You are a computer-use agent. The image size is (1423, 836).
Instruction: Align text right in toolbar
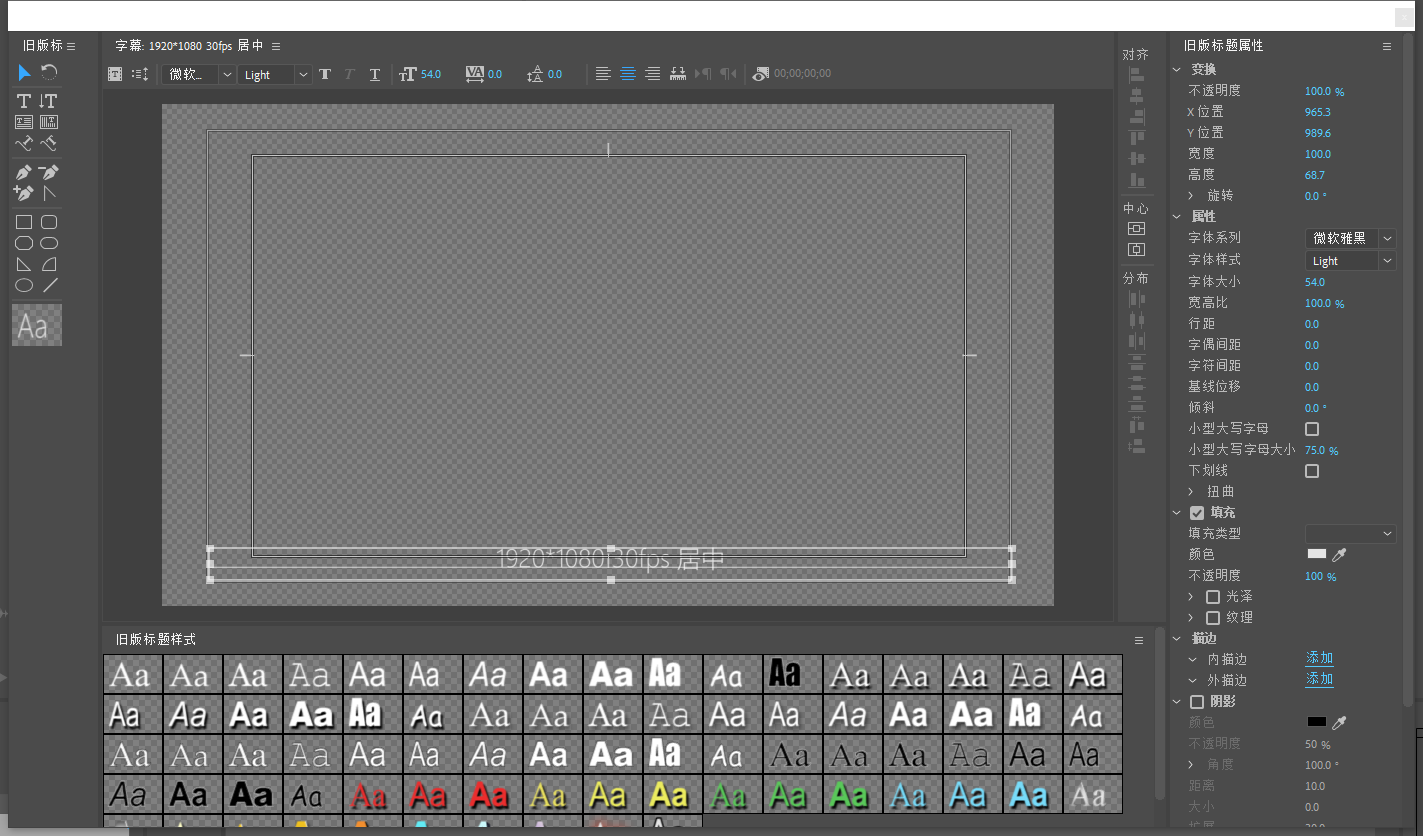(x=653, y=74)
